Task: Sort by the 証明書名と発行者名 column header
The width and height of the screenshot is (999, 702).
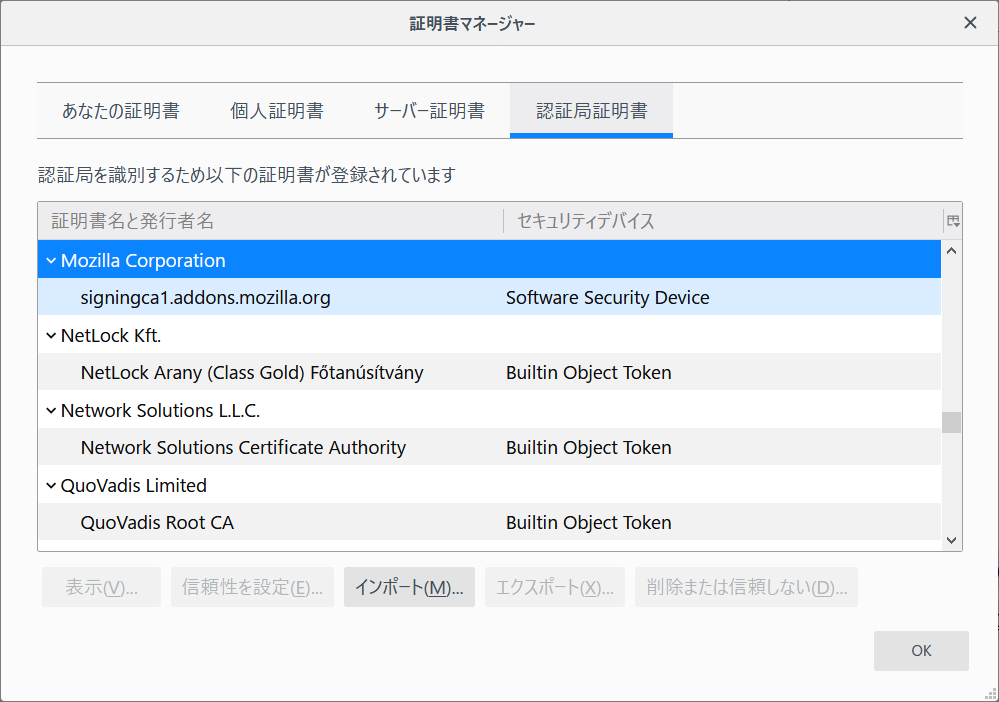Action: coord(271,221)
